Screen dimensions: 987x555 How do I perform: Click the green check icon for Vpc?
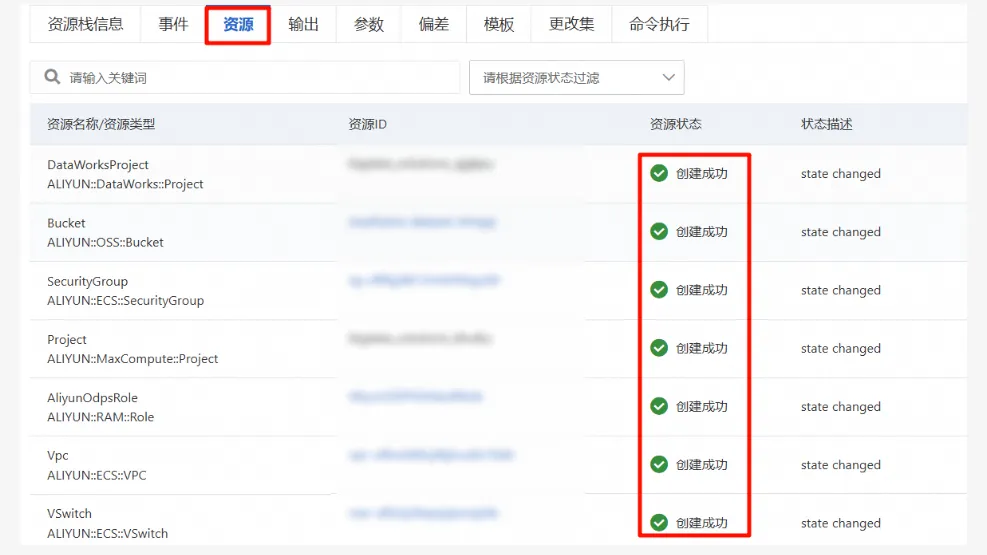[x=659, y=464]
